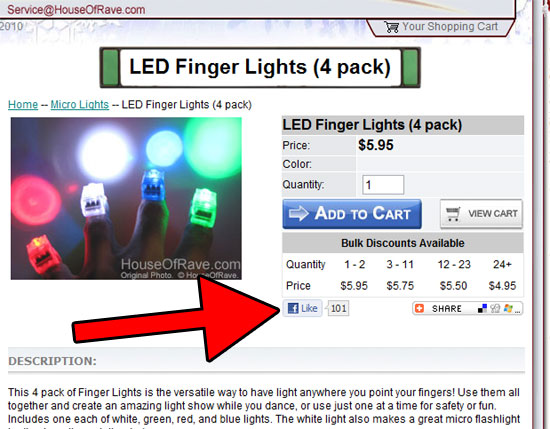Share via the Delicious icon
Viewport: 550px width, 429px height.
coord(483,308)
